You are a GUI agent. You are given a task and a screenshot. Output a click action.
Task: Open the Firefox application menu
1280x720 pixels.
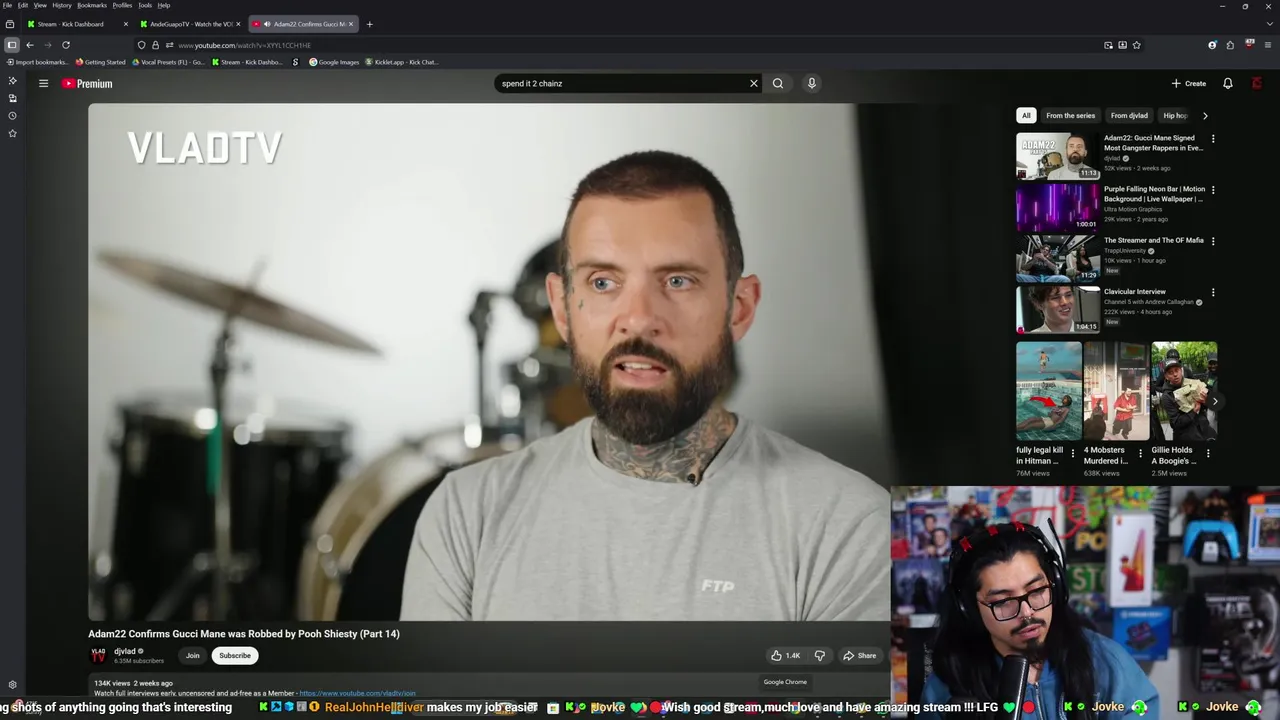tap(1268, 45)
